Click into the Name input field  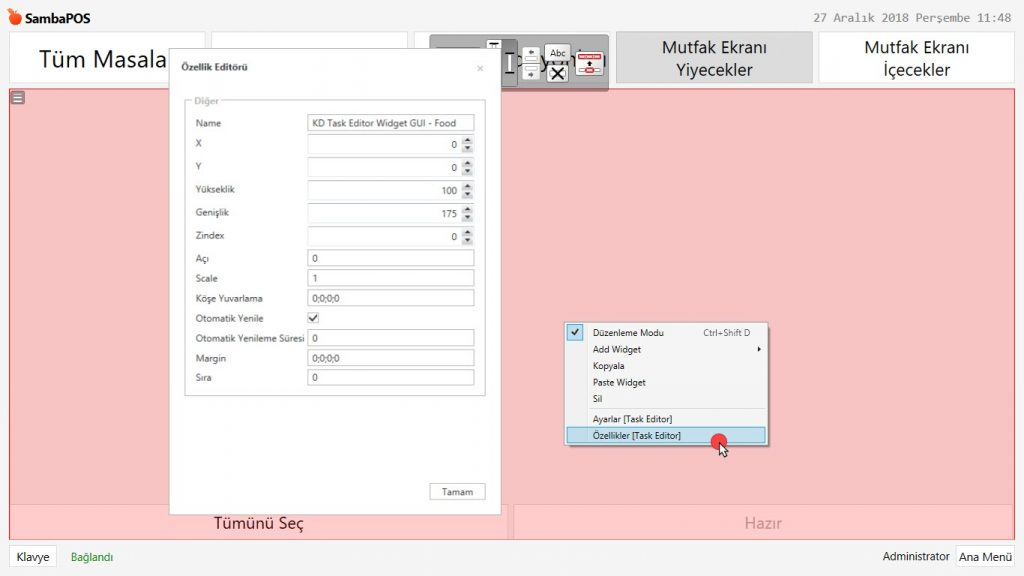pos(390,123)
